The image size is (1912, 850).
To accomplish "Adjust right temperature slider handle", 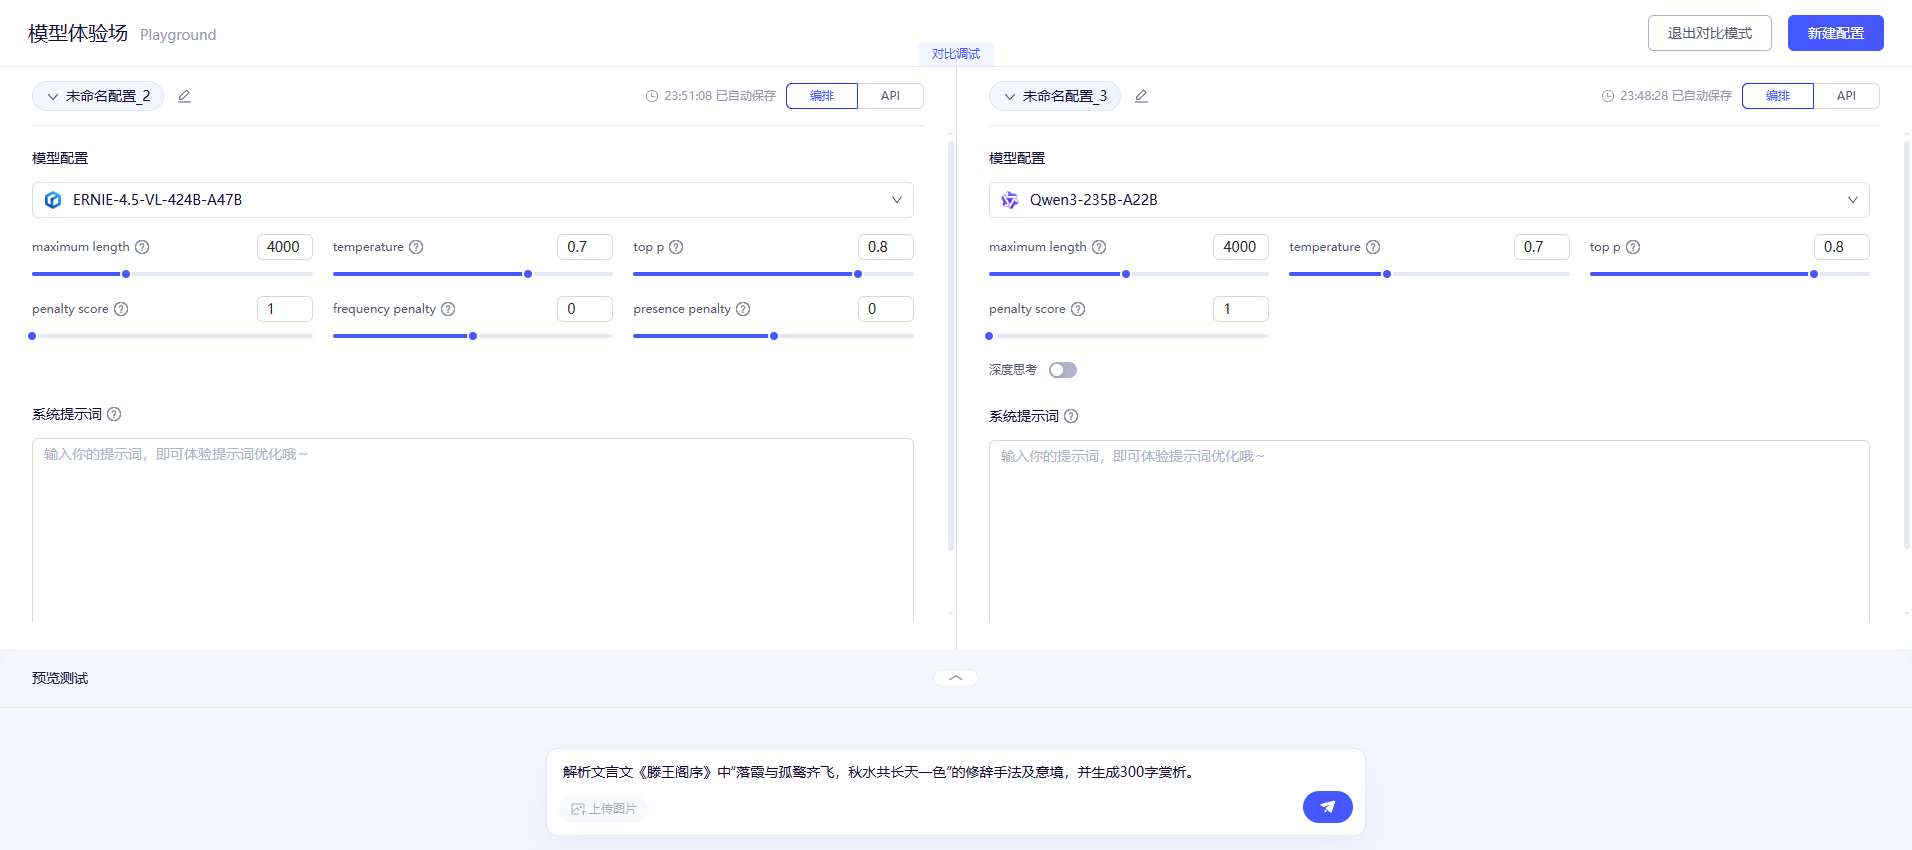I will (1387, 274).
